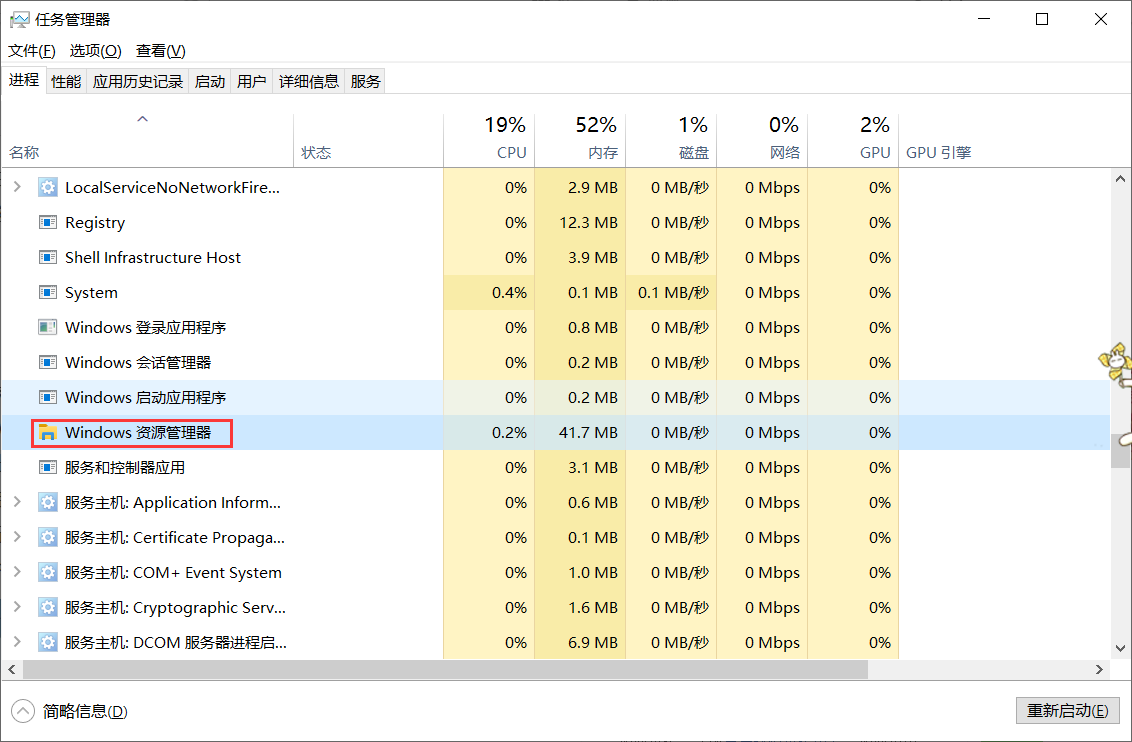Click the horizontal scrollbar thumb

445,670
